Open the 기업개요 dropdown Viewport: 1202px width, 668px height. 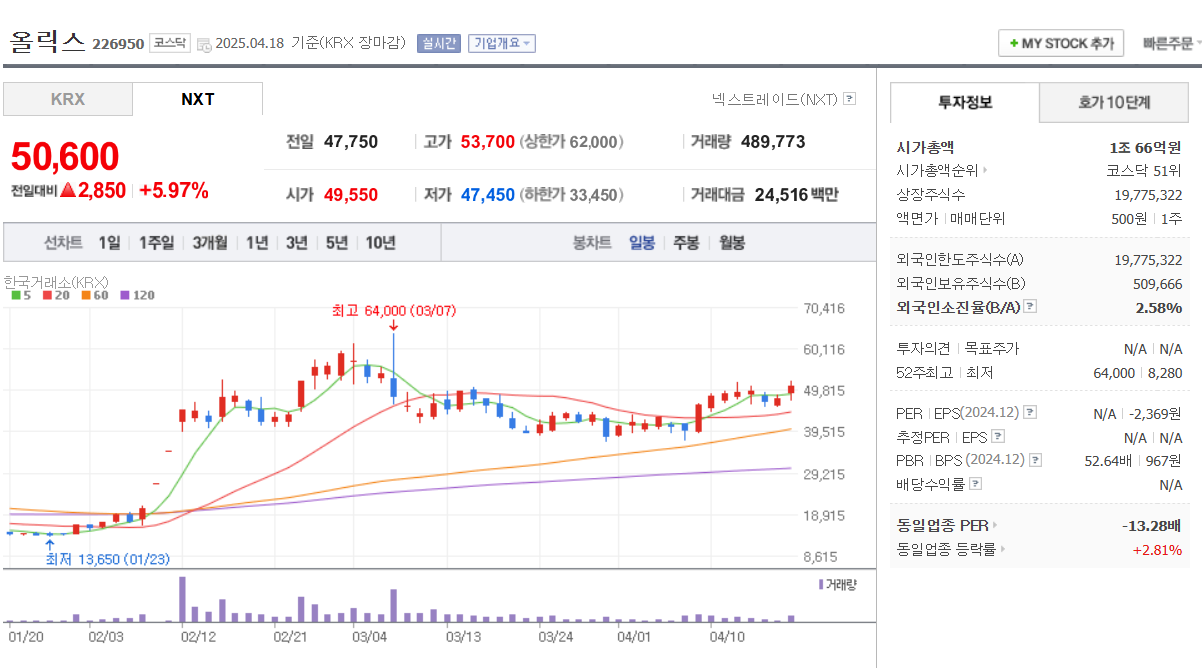coord(502,44)
